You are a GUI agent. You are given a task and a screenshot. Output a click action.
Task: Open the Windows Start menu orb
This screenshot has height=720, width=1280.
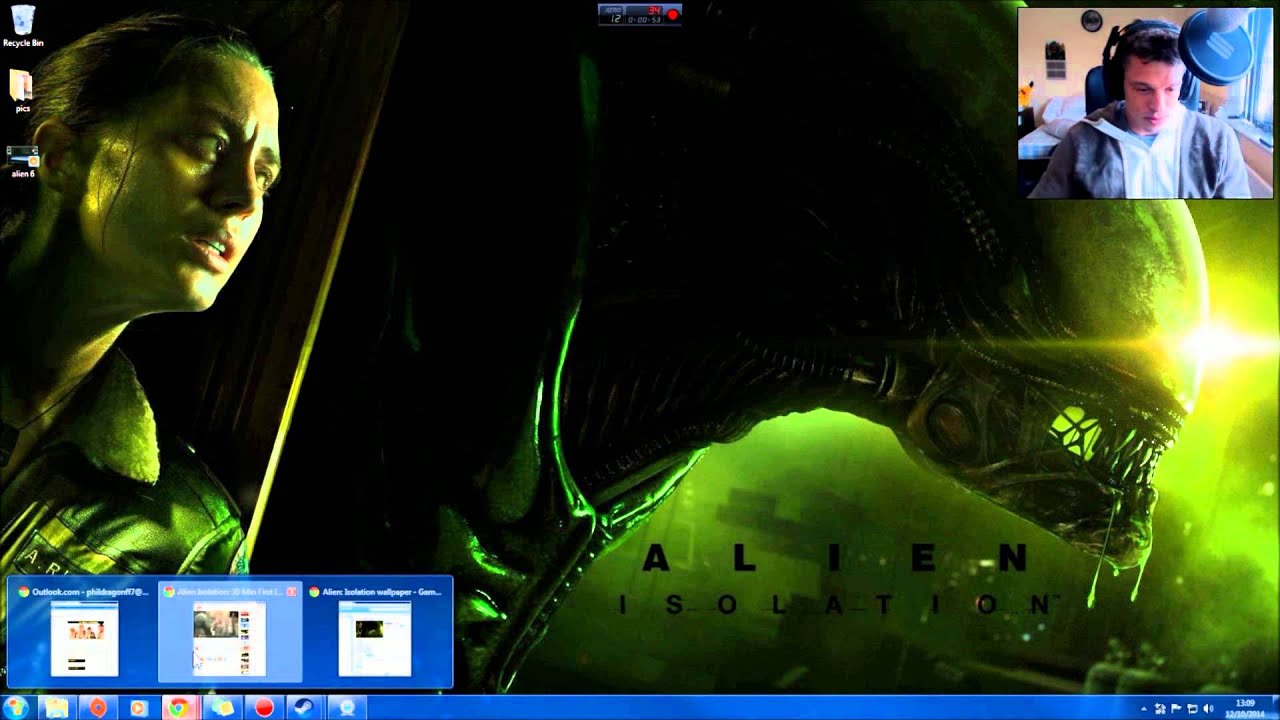coord(17,708)
